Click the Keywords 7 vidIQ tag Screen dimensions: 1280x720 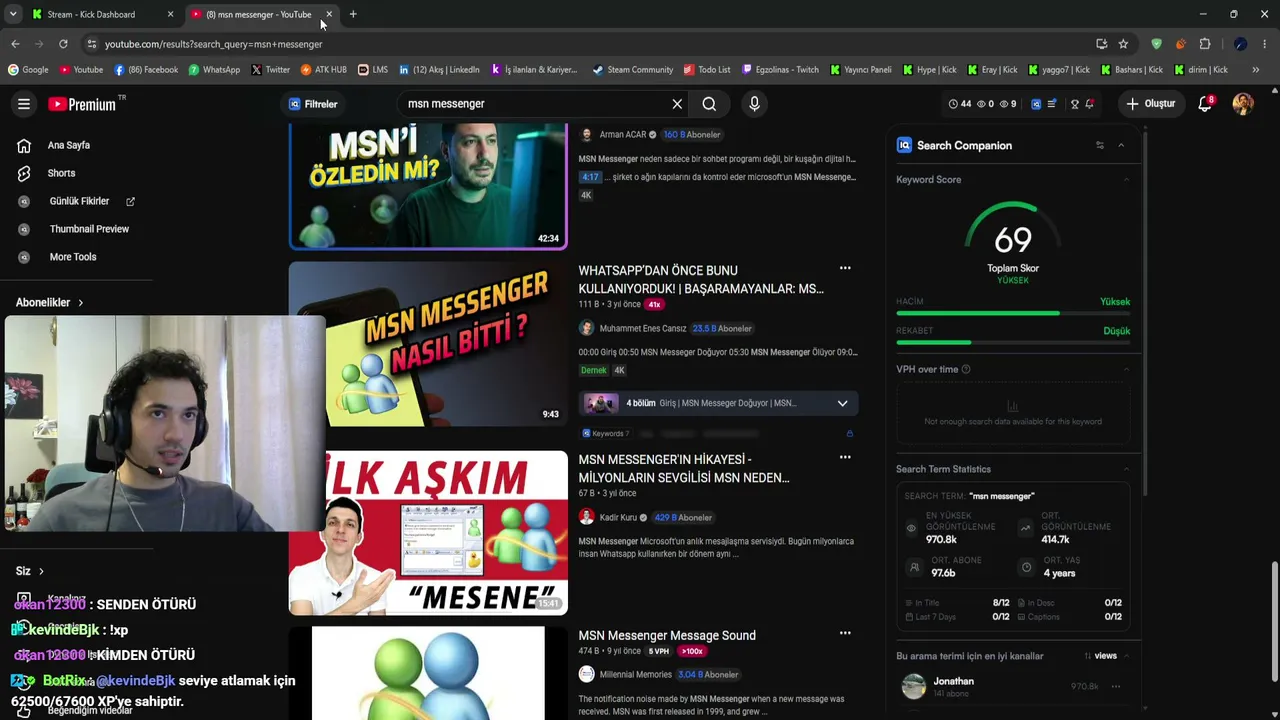pos(605,433)
